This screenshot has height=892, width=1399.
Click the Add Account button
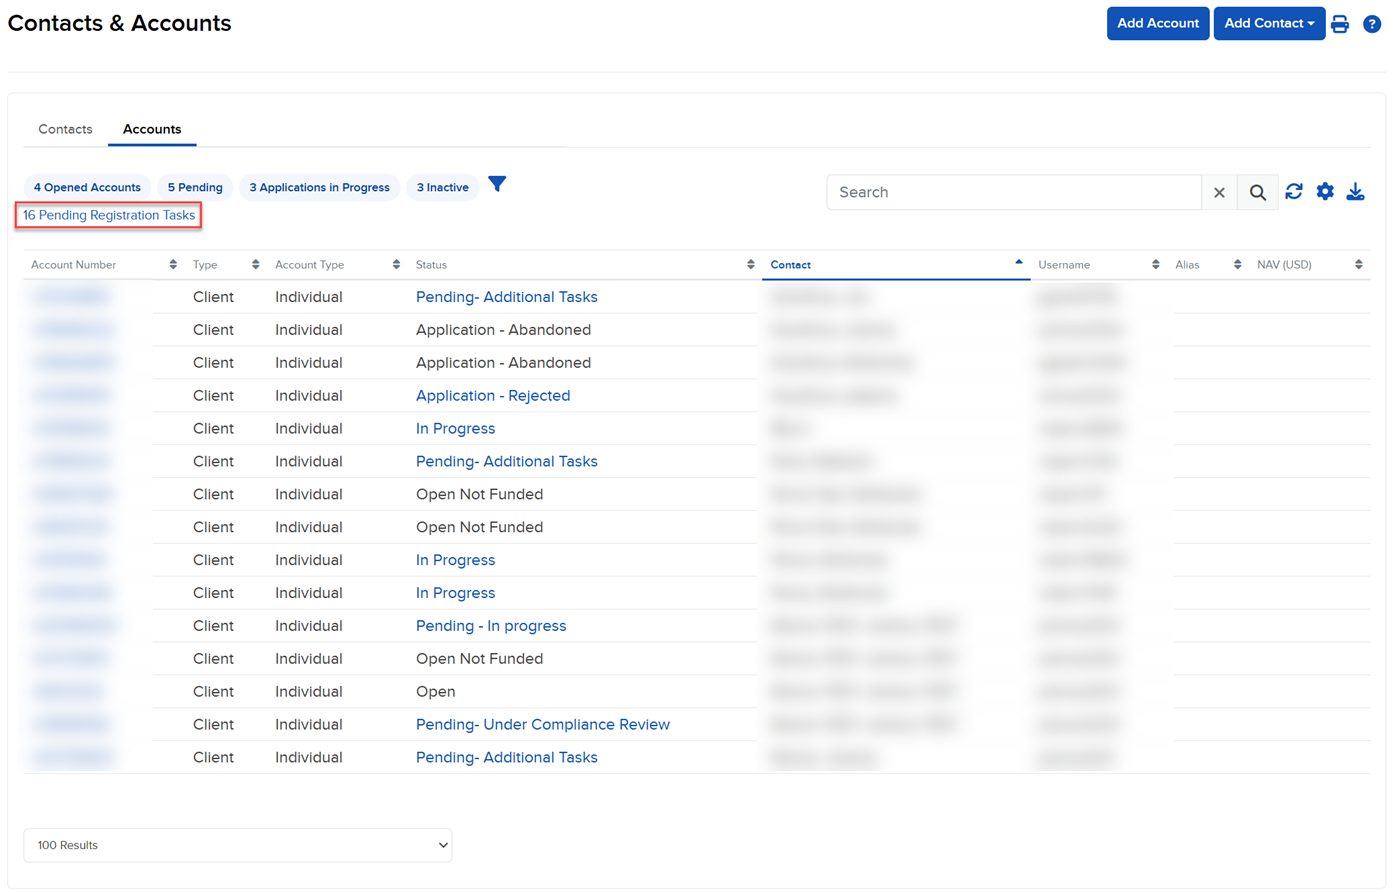click(1157, 23)
